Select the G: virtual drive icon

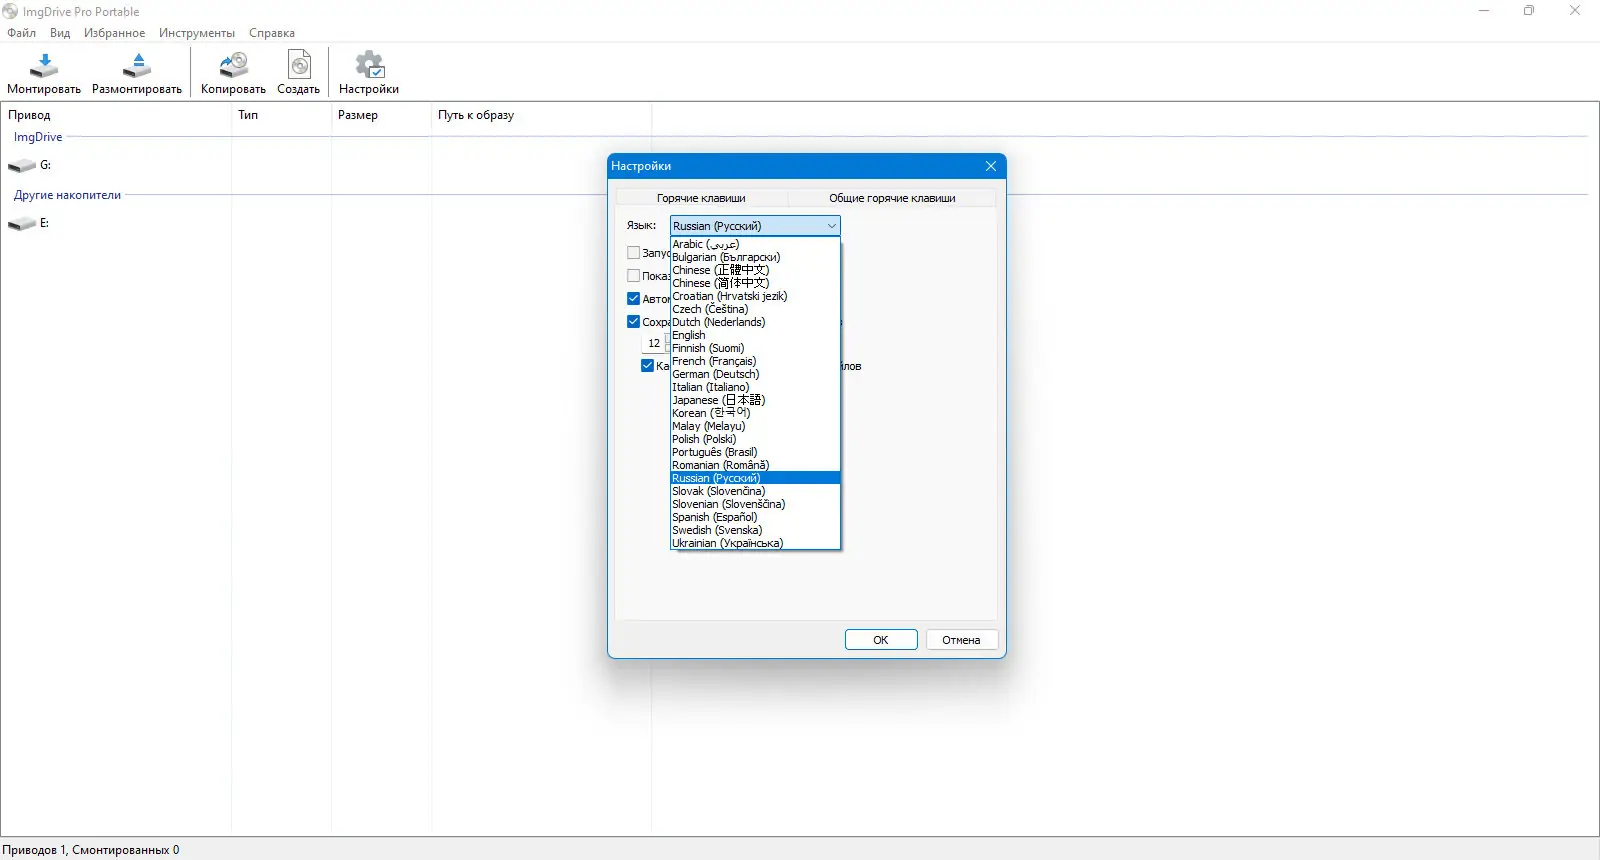[x=22, y=165]
